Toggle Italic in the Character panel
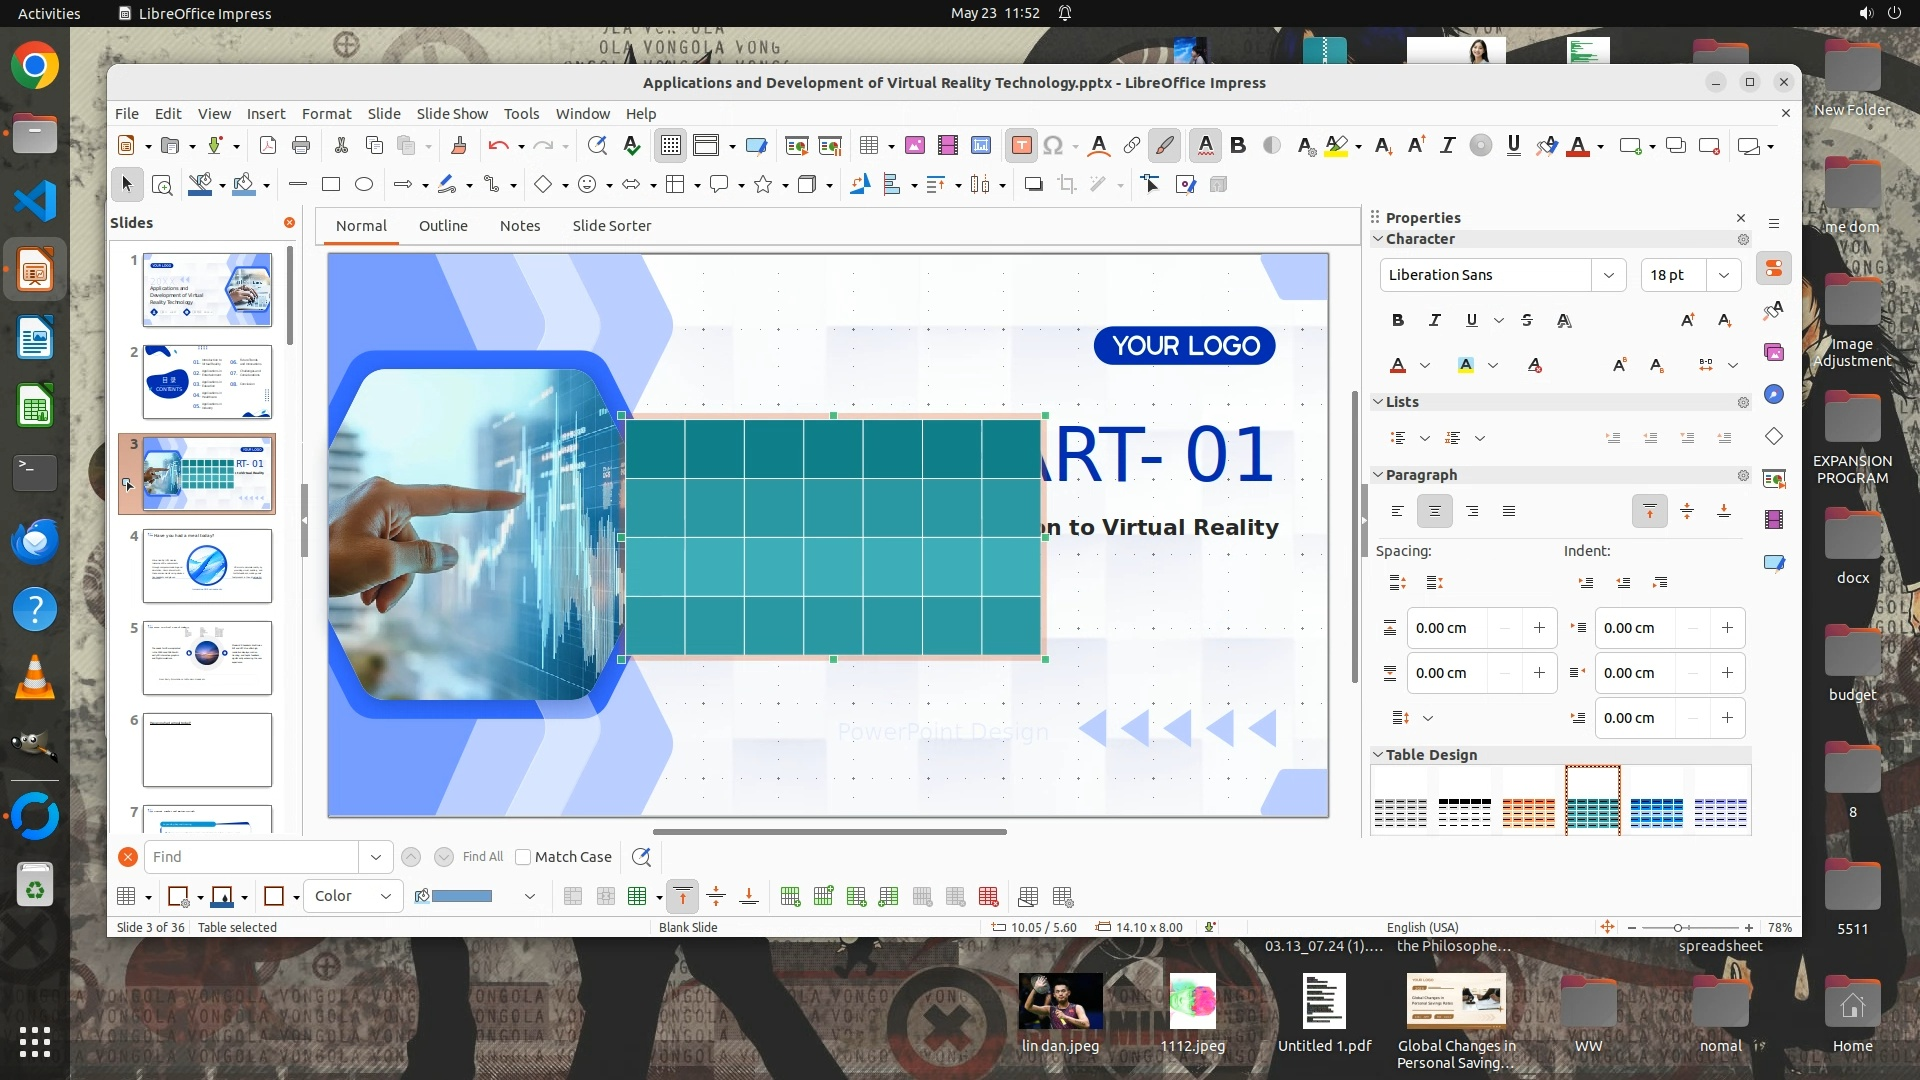Viewport: 1920px width, 1080px height. (x=1434, y=320)
